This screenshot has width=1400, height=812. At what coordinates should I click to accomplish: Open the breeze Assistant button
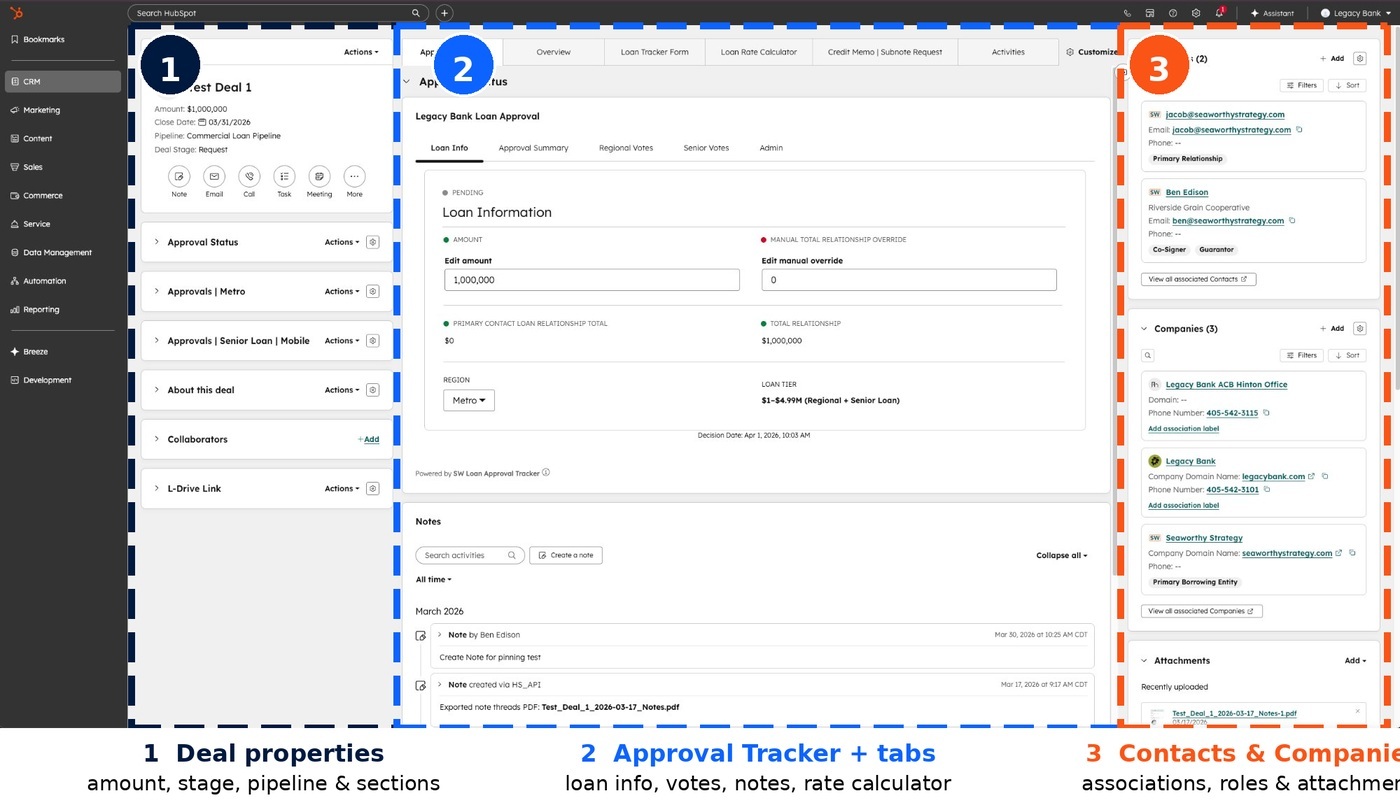point(1272,13)
